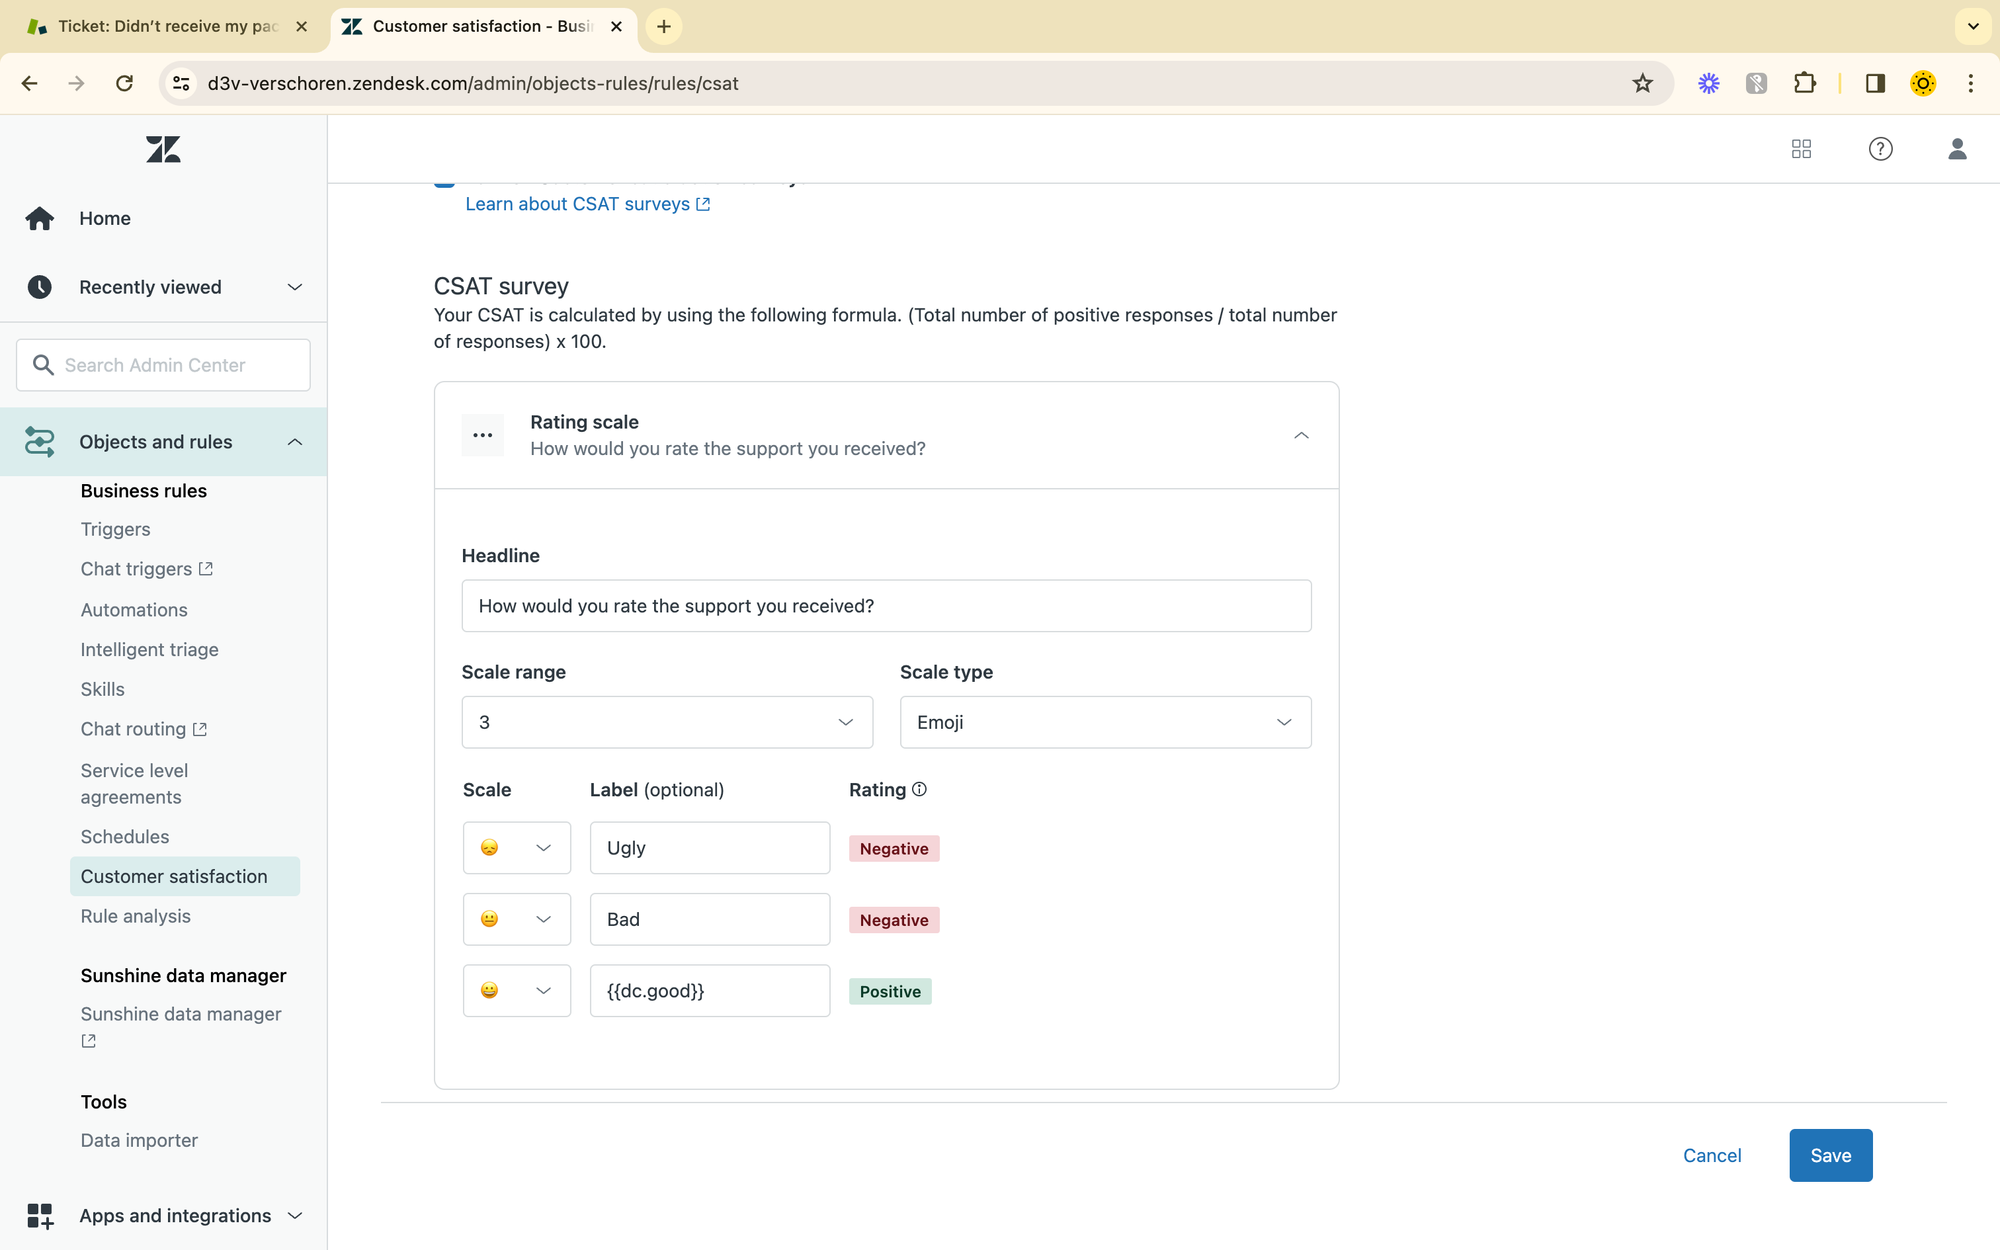Open the emoji dropdown for Ugly row
The image size is (2000, 1250).
point(516,848)
